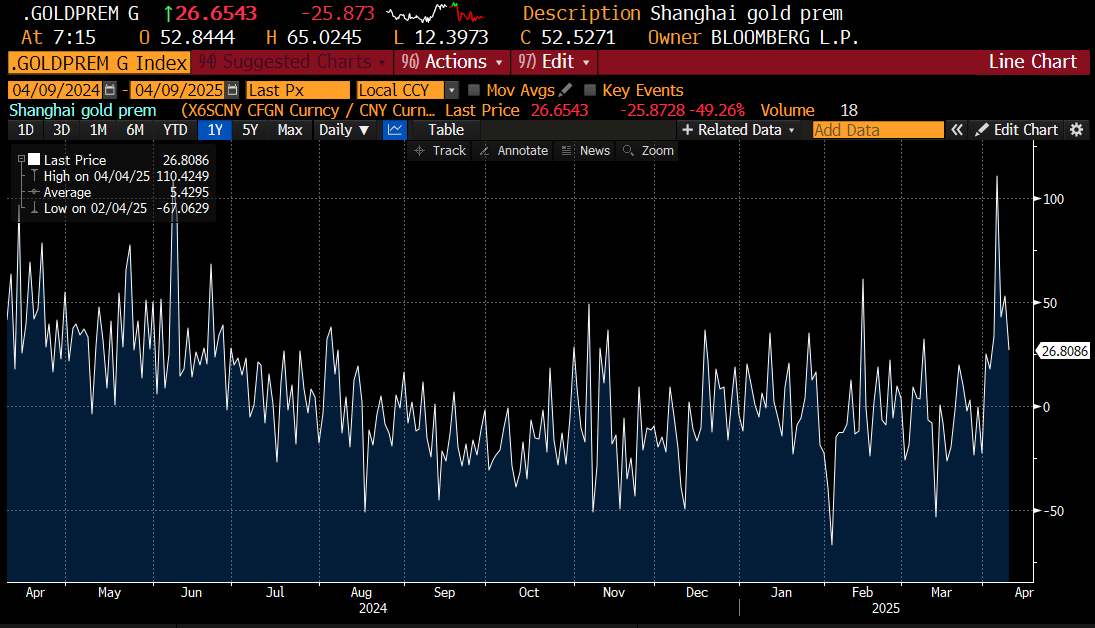Click the -49.26% change value
This screenshot has height=628, width=1095.
click(717, 110)
